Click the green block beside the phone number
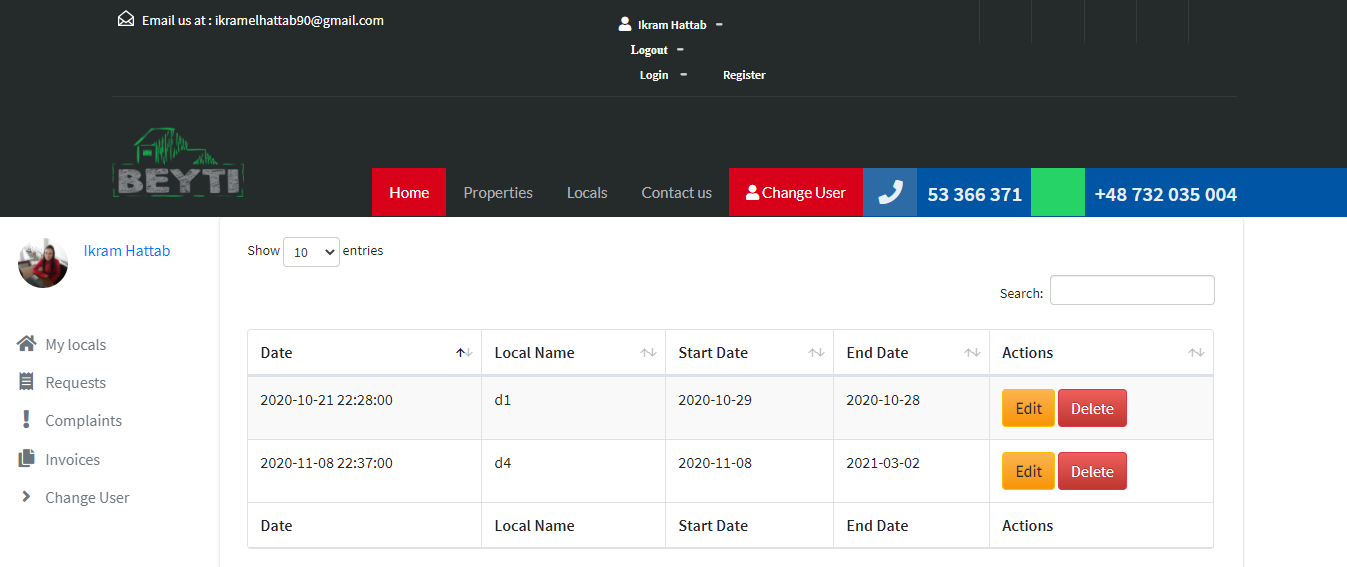This screenshot has width=1347, height=567. [1057, 192]
